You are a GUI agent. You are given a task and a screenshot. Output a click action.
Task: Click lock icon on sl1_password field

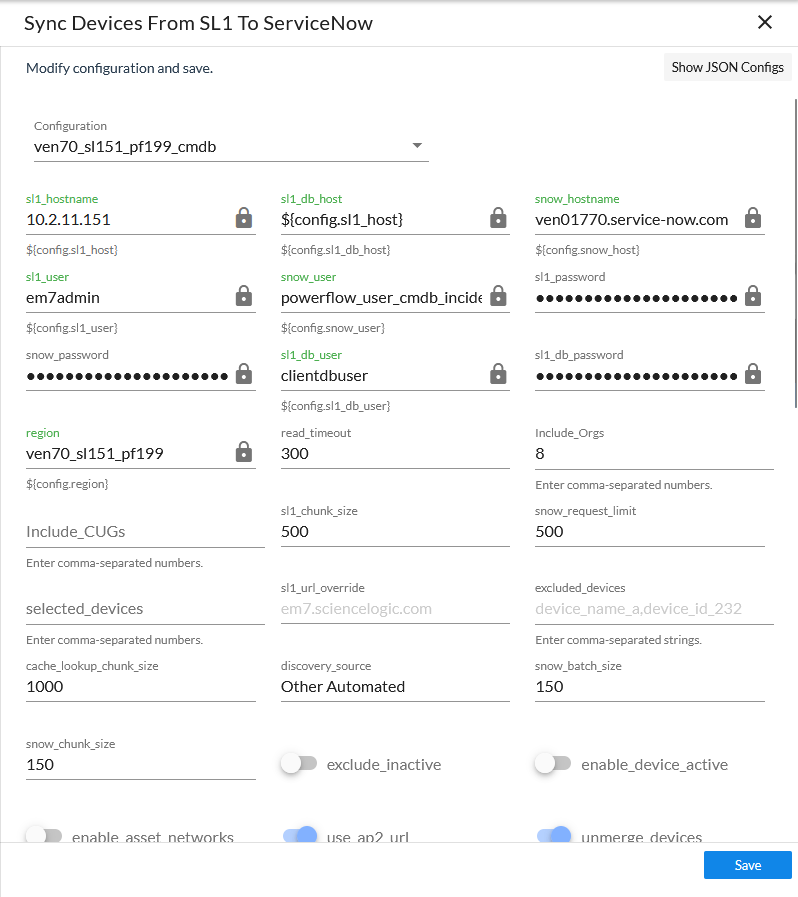753,297
